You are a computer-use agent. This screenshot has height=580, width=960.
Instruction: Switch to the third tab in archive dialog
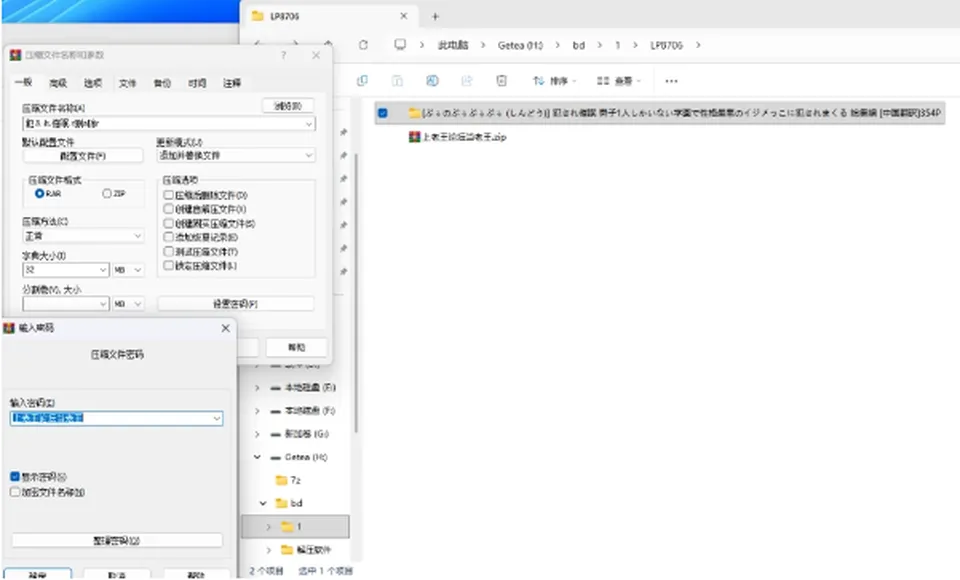(x=93, y=83)
